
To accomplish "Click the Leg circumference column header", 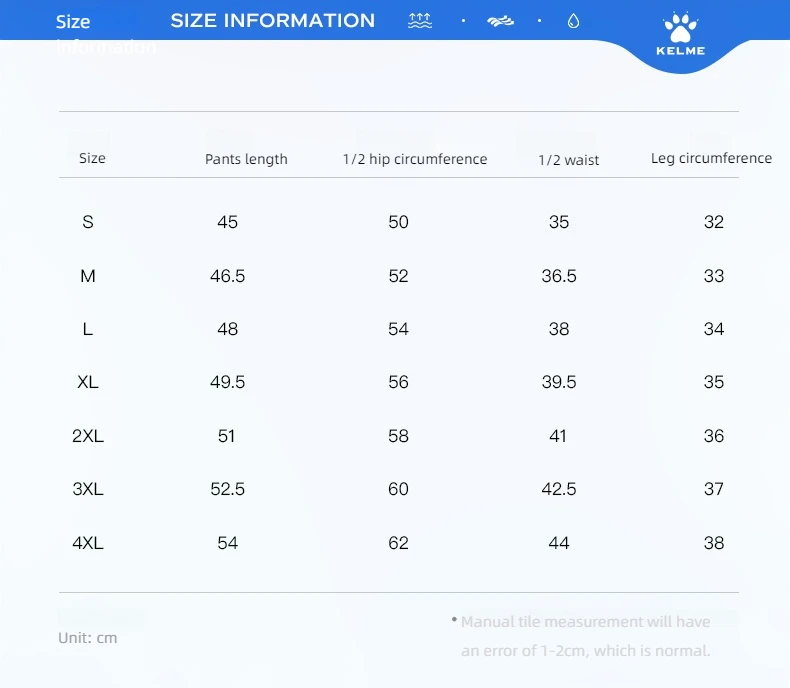I will coord(711,158).
